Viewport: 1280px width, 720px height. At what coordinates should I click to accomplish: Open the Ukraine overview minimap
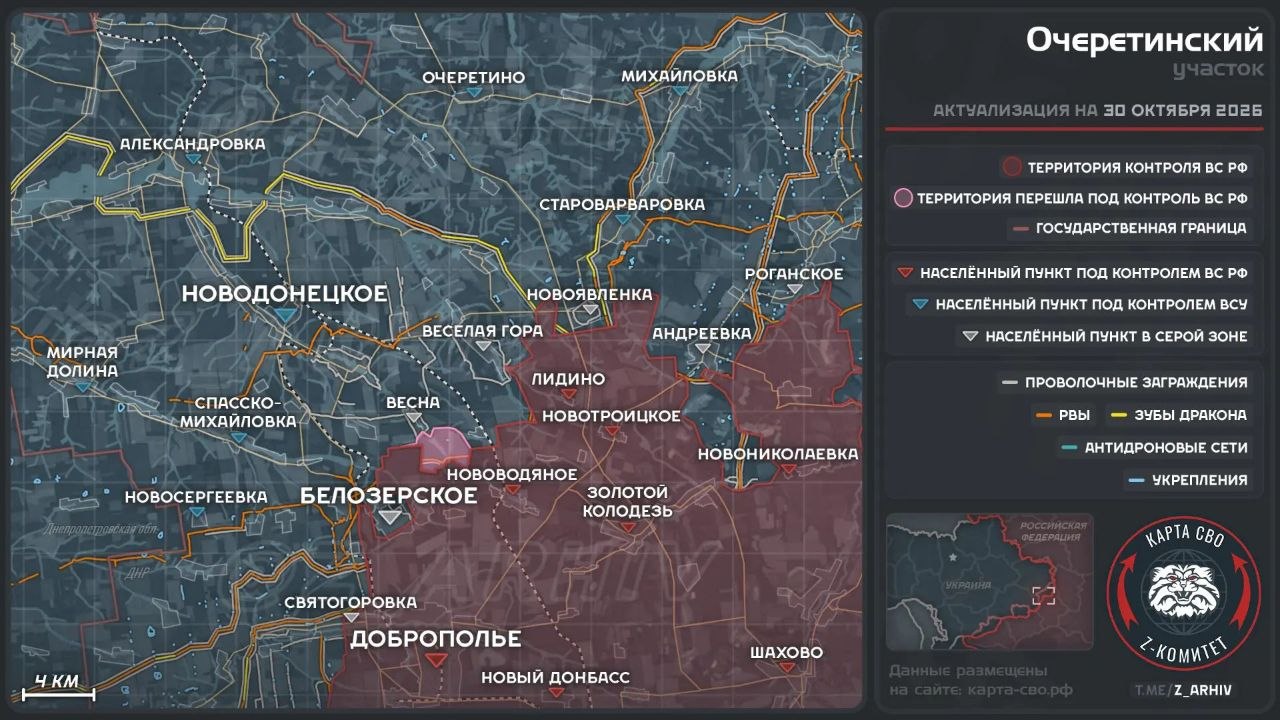(989, 583)
